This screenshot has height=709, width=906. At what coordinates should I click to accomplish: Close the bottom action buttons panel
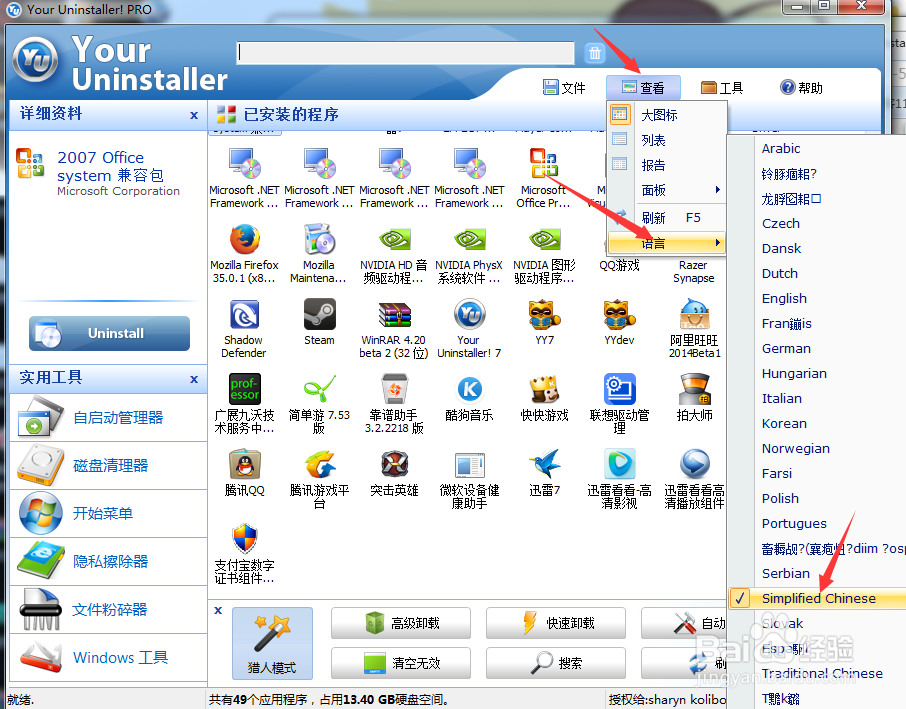(x=218, y=610)
